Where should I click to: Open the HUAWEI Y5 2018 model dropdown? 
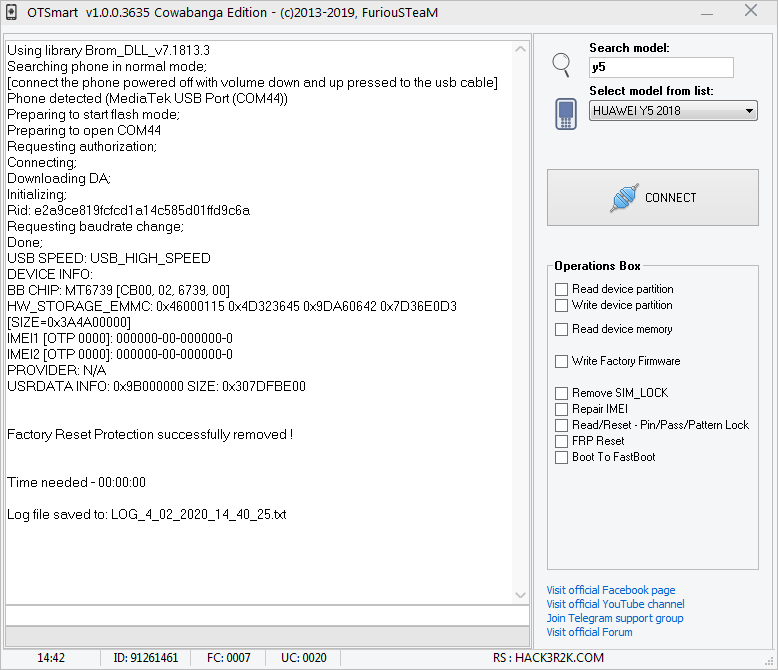coord(673,111)
